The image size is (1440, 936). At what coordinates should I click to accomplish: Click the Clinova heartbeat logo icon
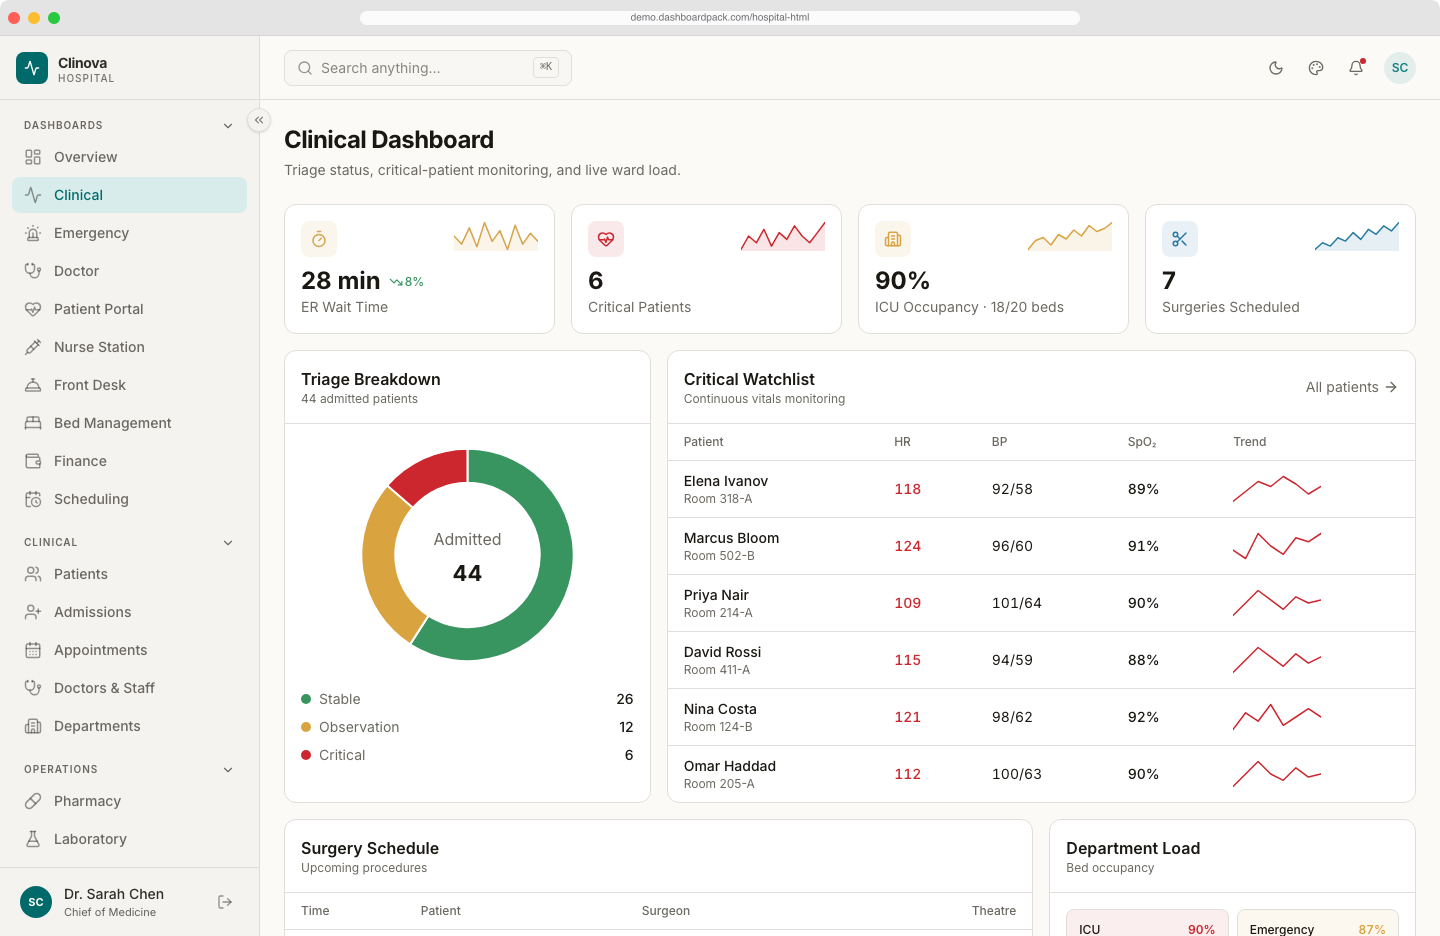coord(32,68)
